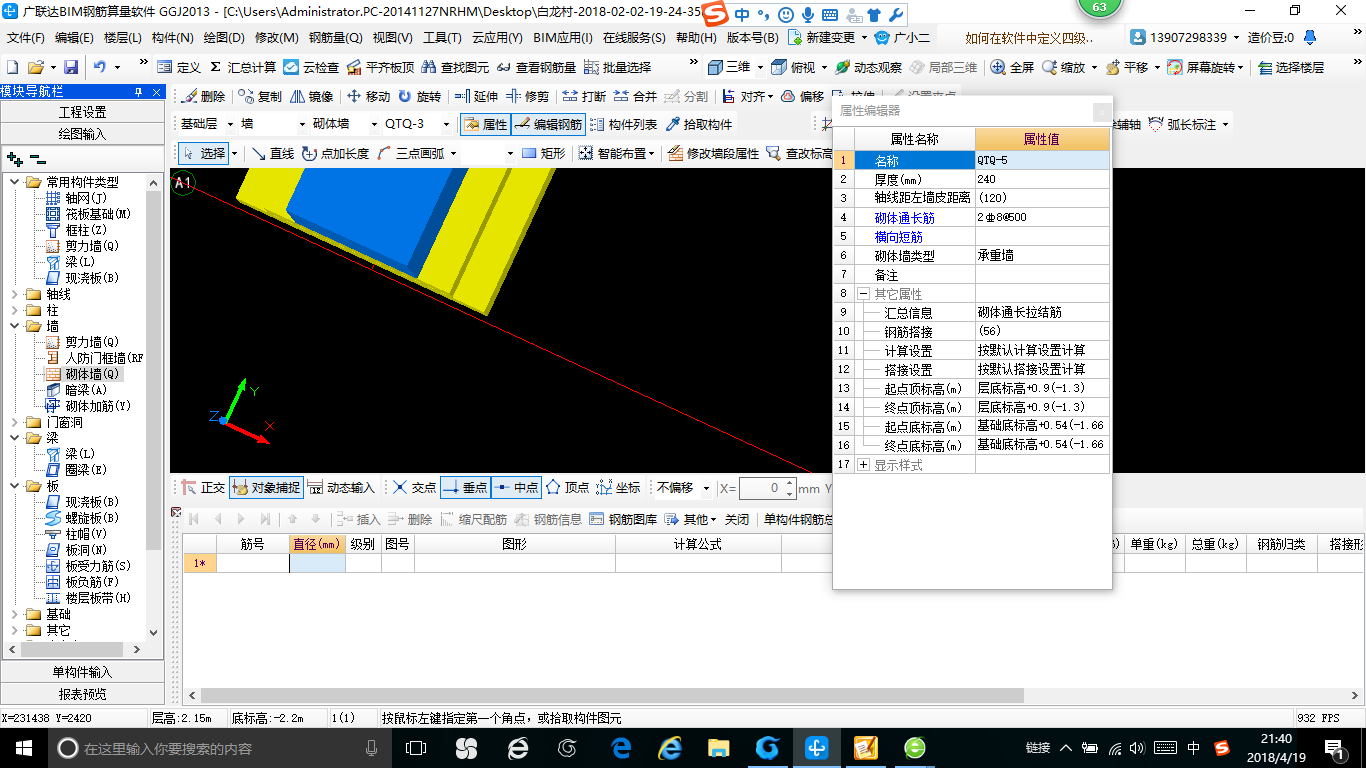Screen dimensions: 1366x768
Task: Select the 修剪 trim tool
Action: click(x=527, y=96)
